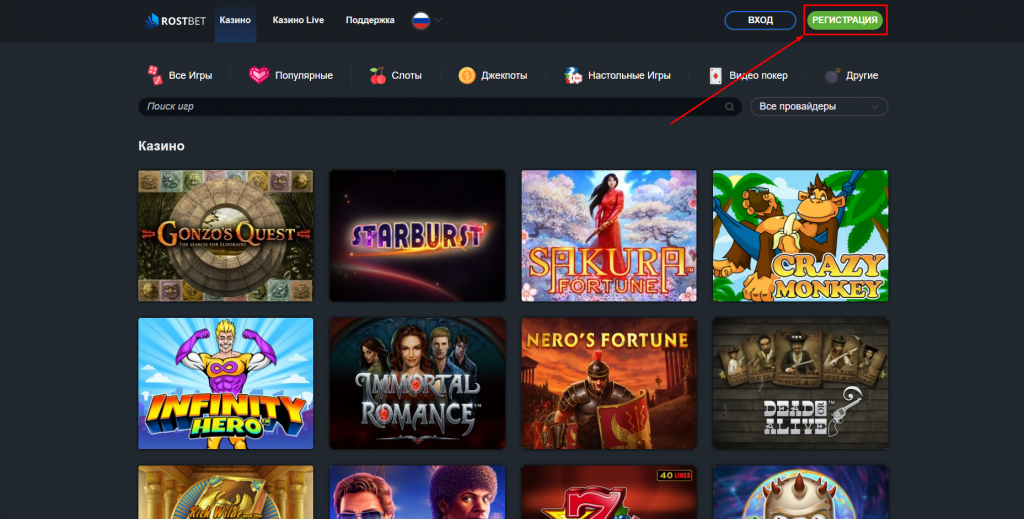Image resolution: width=1024 pixels, height=519 pixels.
Task: Go to Поддержка in top menu
Action: (x=370, y=20)
